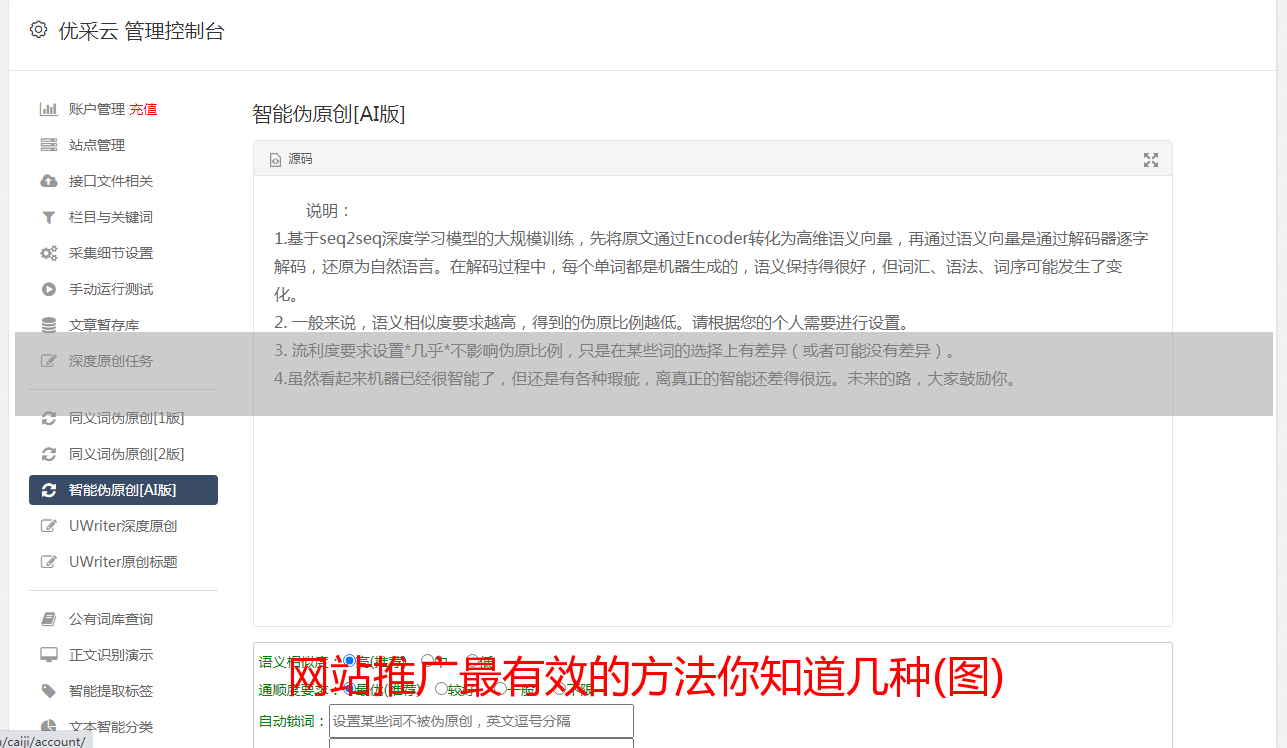This screenshot has width=1287, height=748.
Task: Click the tag icon for 智能提取标签
Action: point(48,691)
